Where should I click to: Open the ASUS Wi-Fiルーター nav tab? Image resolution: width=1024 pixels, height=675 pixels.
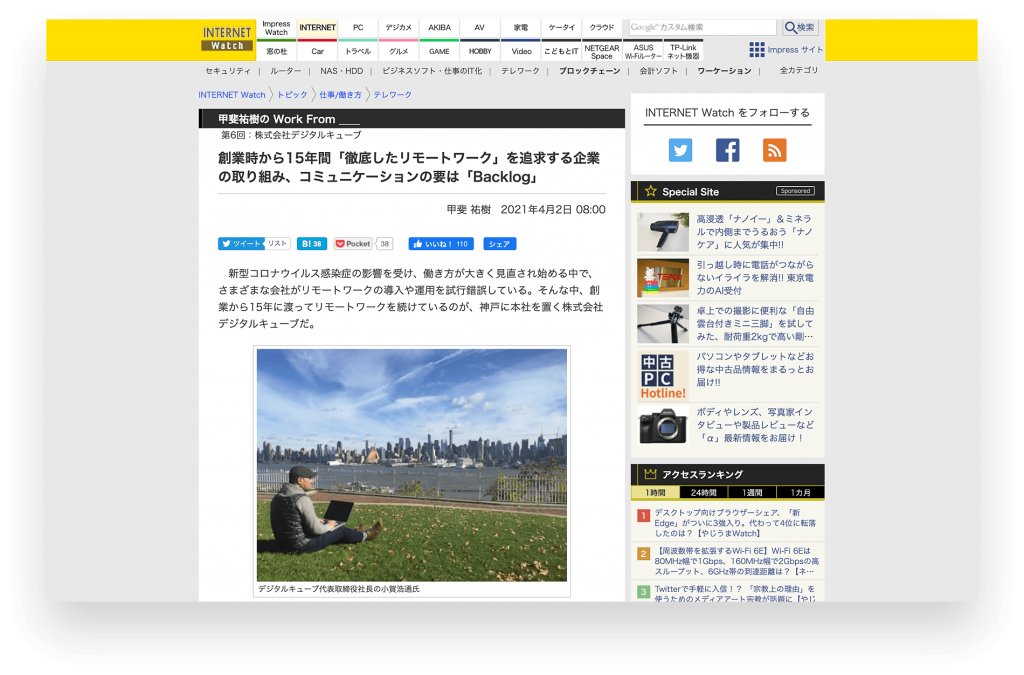643,51
